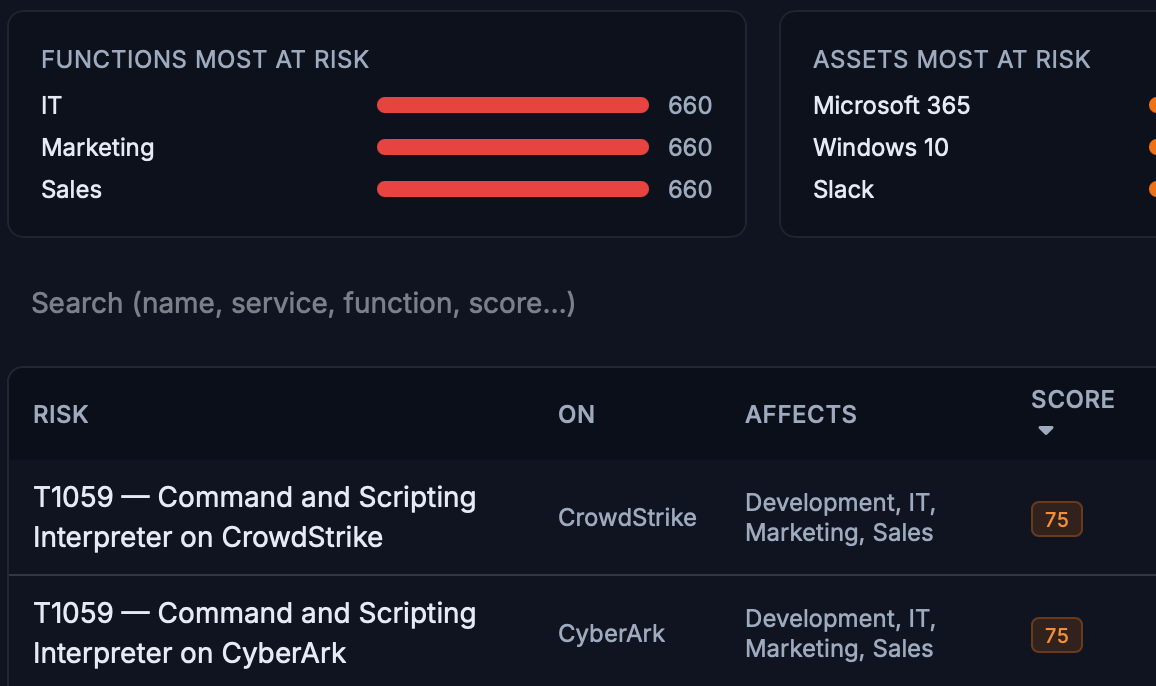
Task: Click the CrowdStrike cell in ON column
Action: [x=627, y=518]
